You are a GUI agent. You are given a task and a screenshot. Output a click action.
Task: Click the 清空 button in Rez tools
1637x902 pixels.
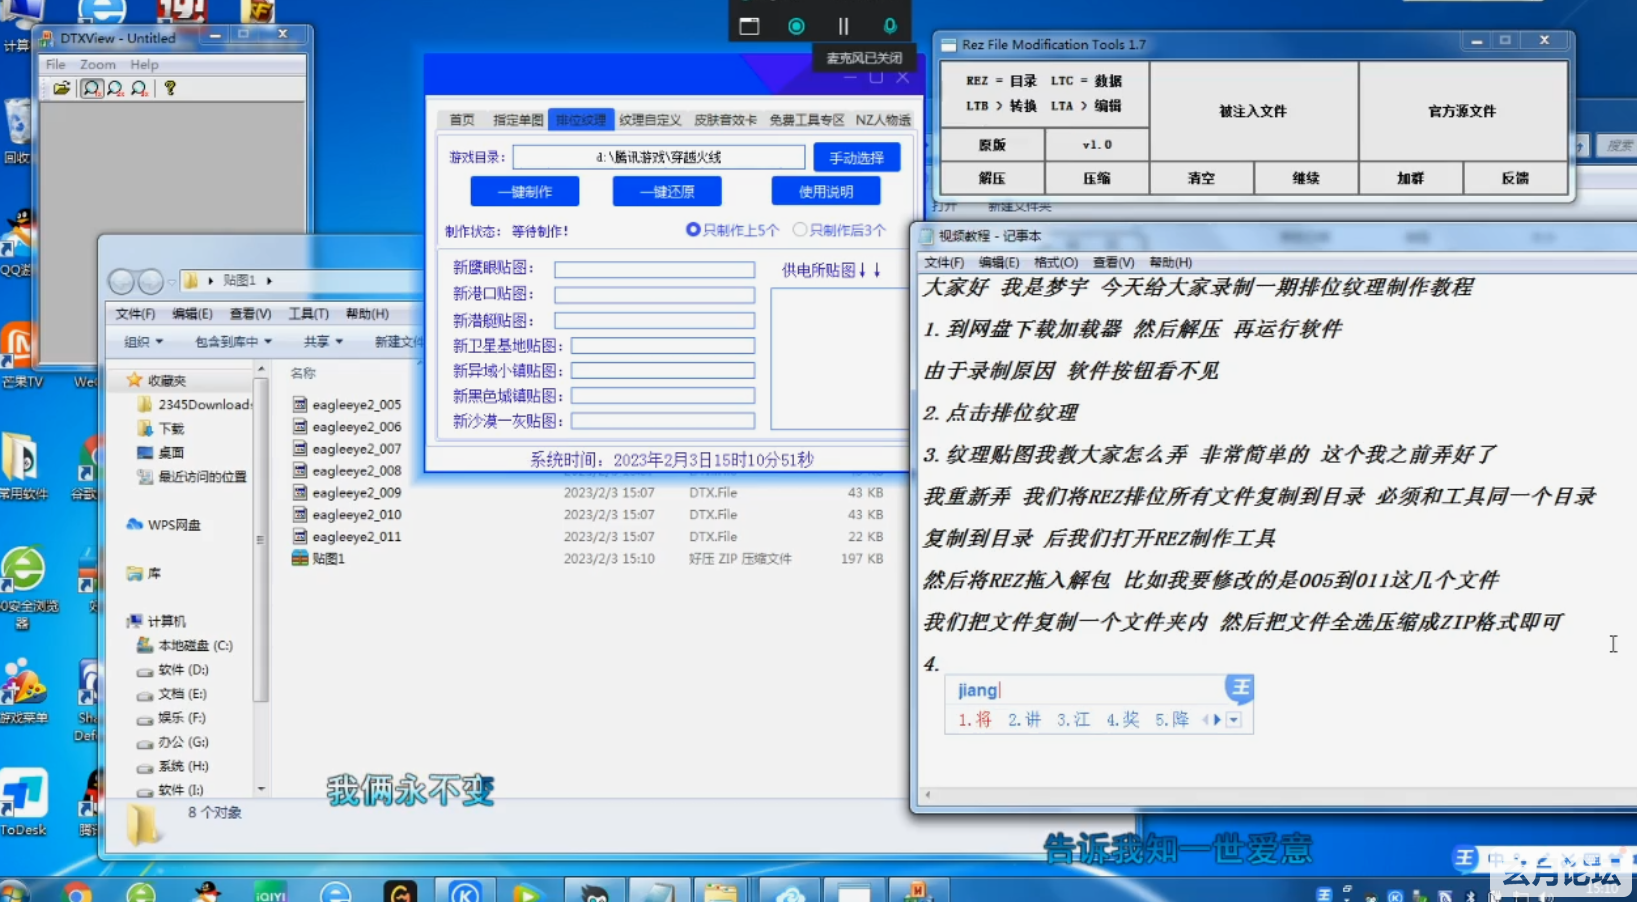click(1201, 178)
